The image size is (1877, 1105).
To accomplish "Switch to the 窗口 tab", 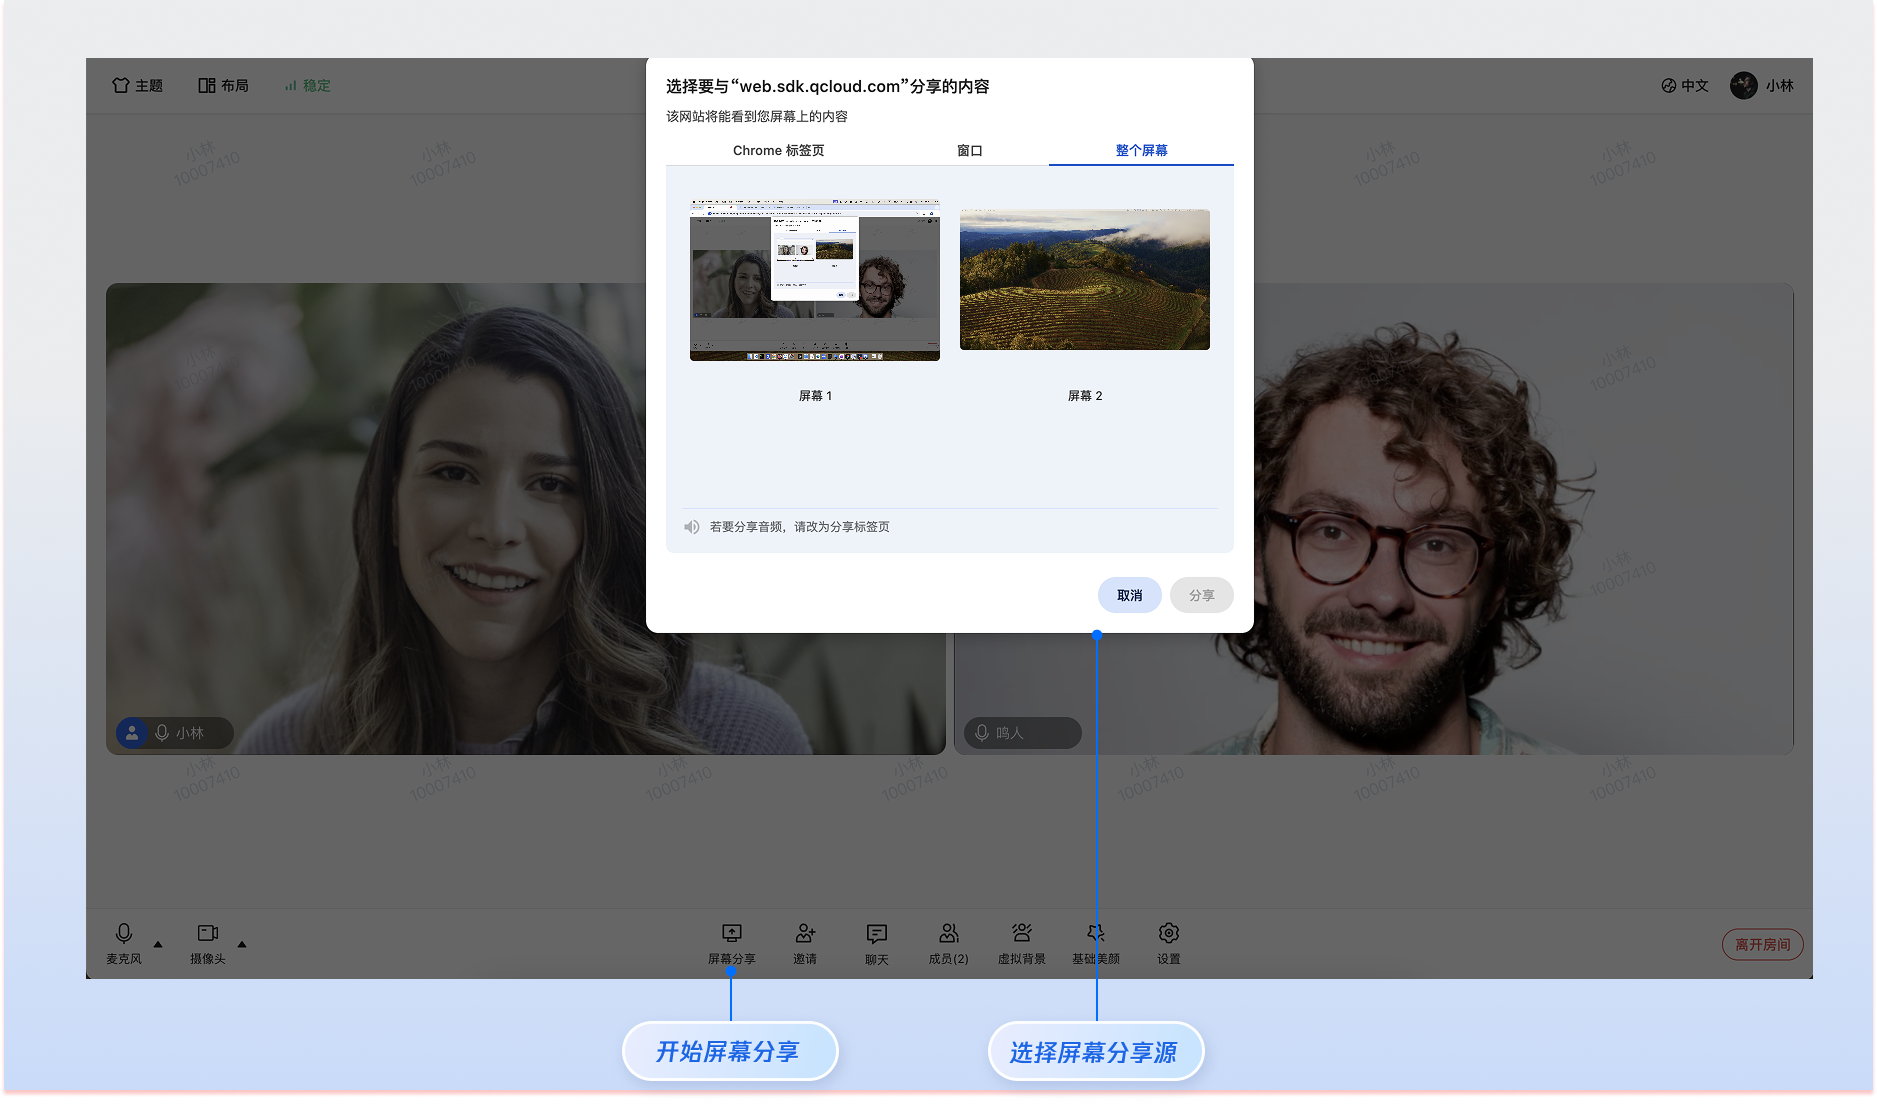I will [x=970, y=151].
